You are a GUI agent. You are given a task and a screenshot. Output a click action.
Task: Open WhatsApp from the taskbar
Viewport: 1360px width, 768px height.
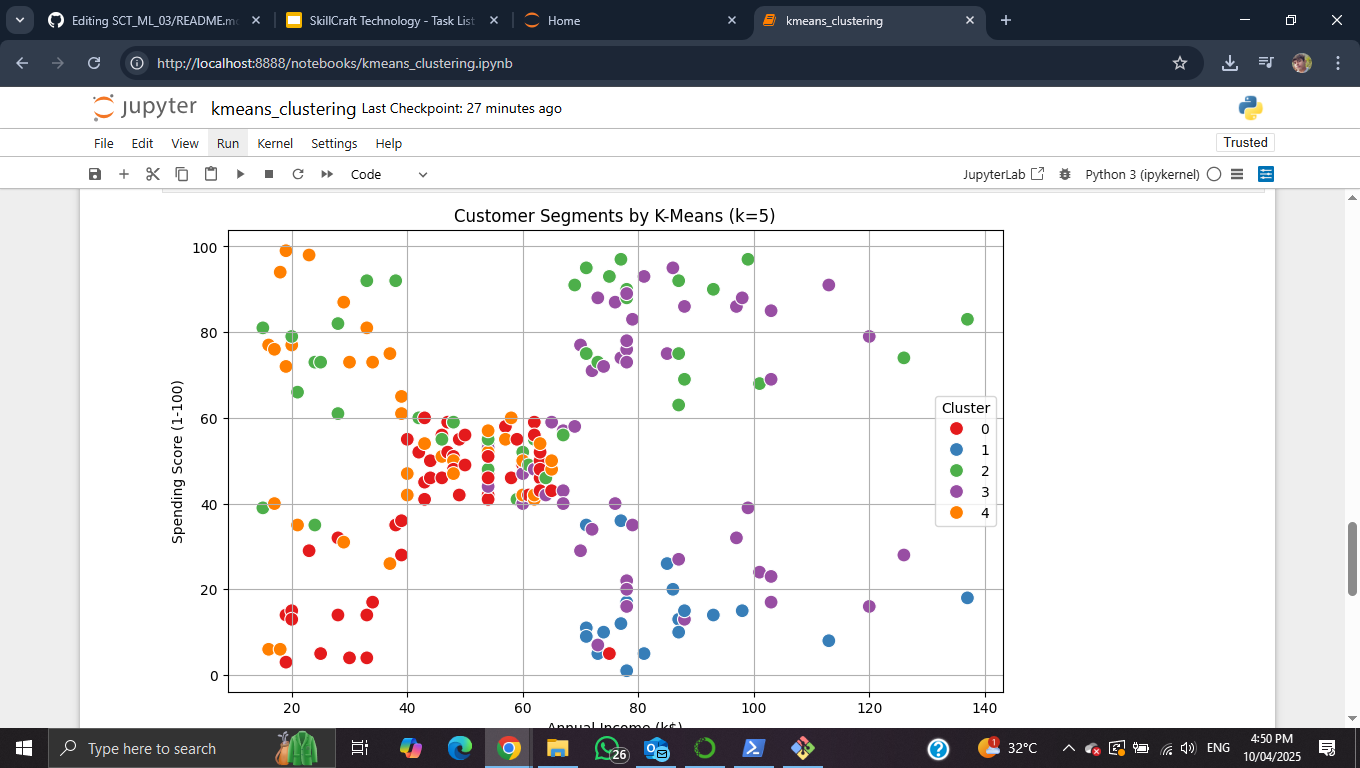point(608,748)
